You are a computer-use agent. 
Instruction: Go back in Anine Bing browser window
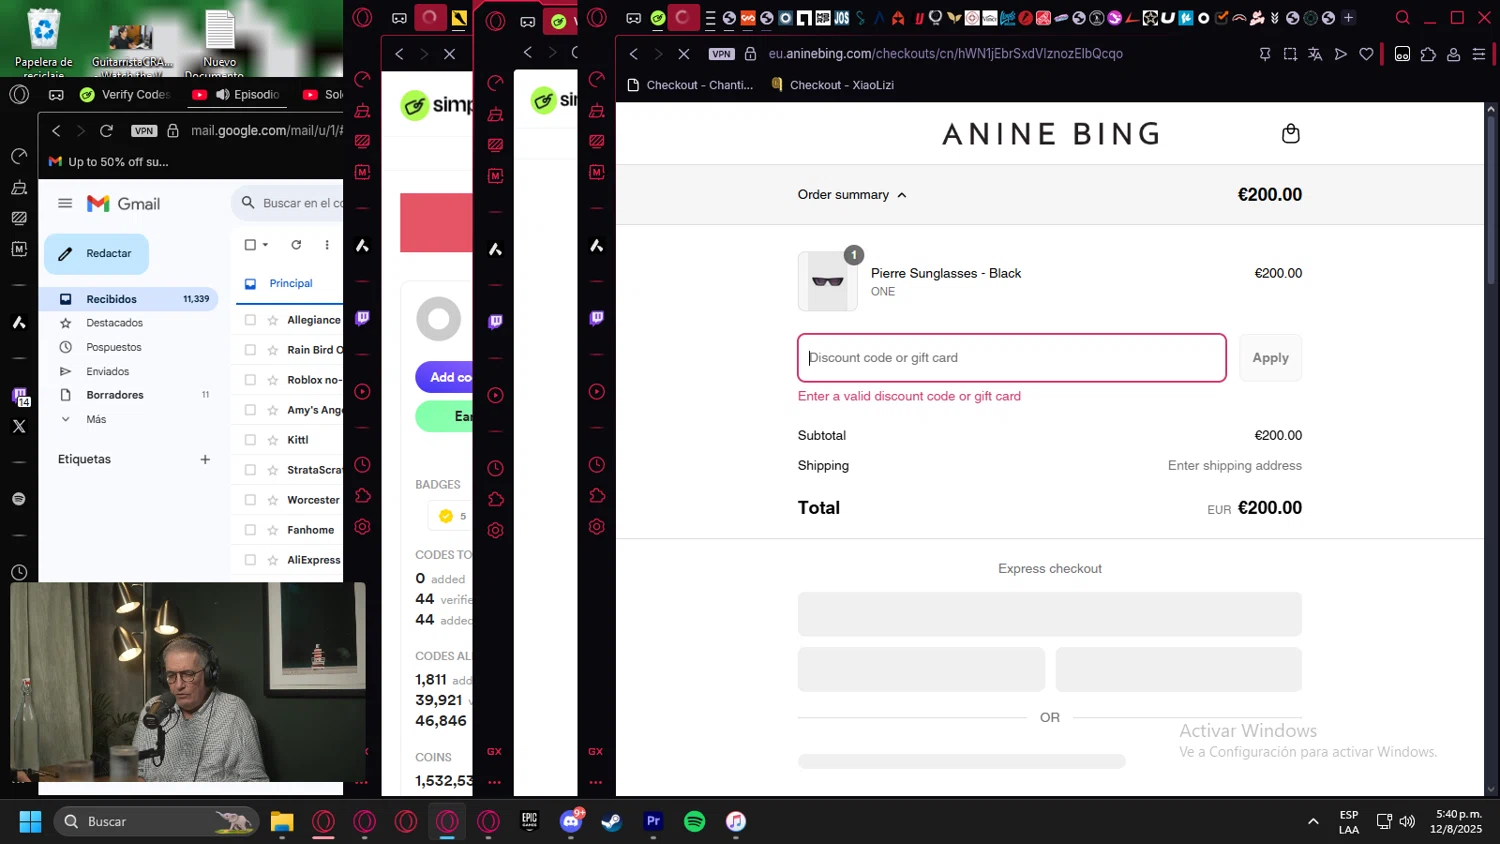point(633,54)
